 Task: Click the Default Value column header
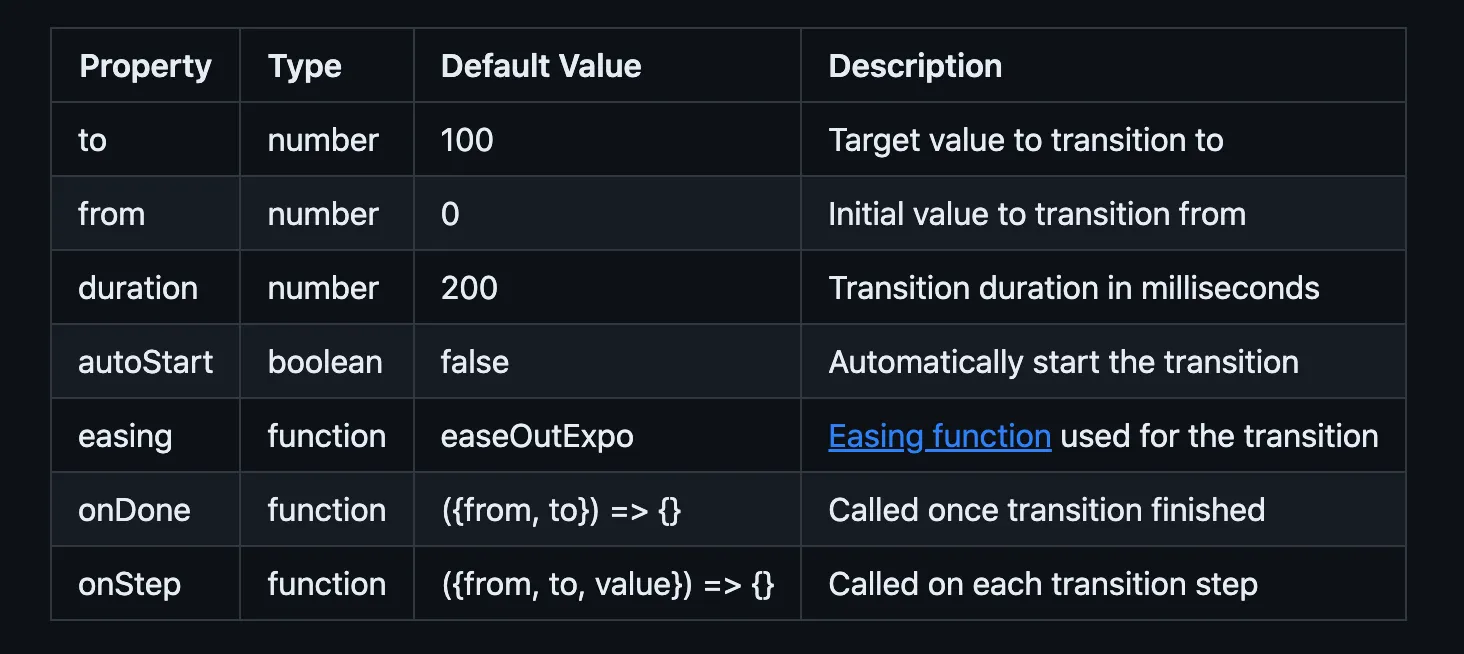607,66
